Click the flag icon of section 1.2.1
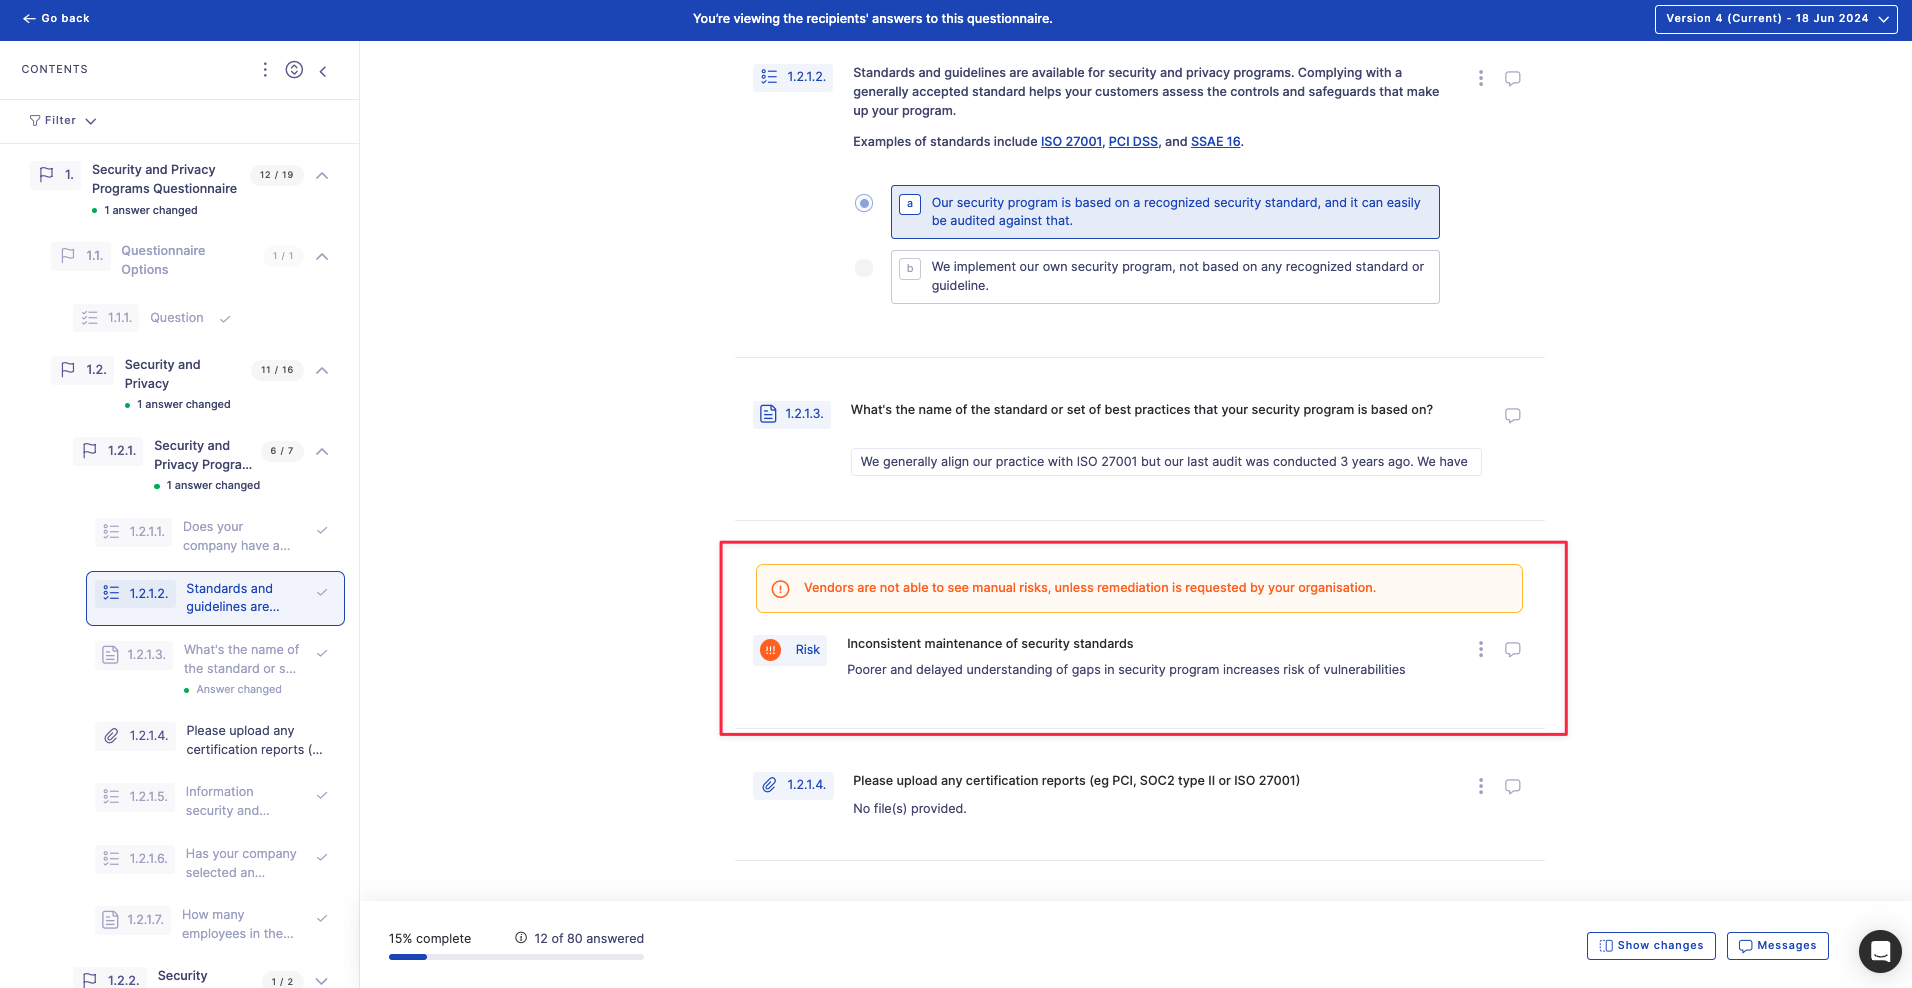This screenshot has width=1912, height=988. click(90, 450)
